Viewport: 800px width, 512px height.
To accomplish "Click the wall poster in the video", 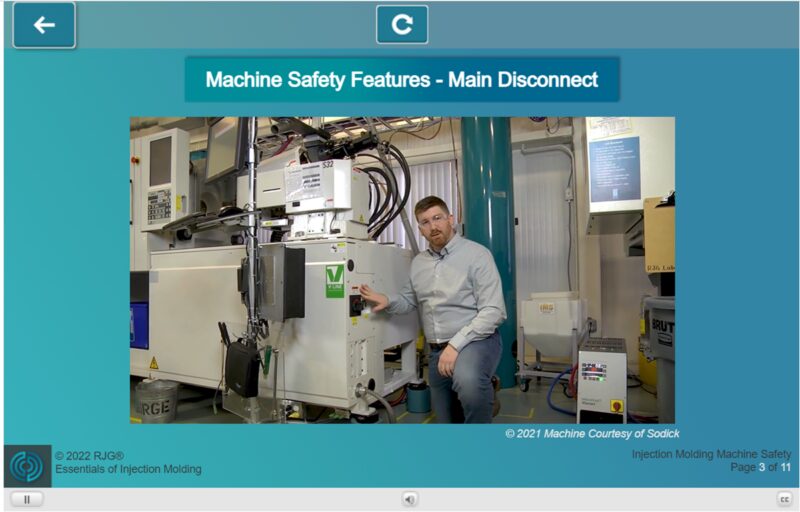I will [613, 162].
